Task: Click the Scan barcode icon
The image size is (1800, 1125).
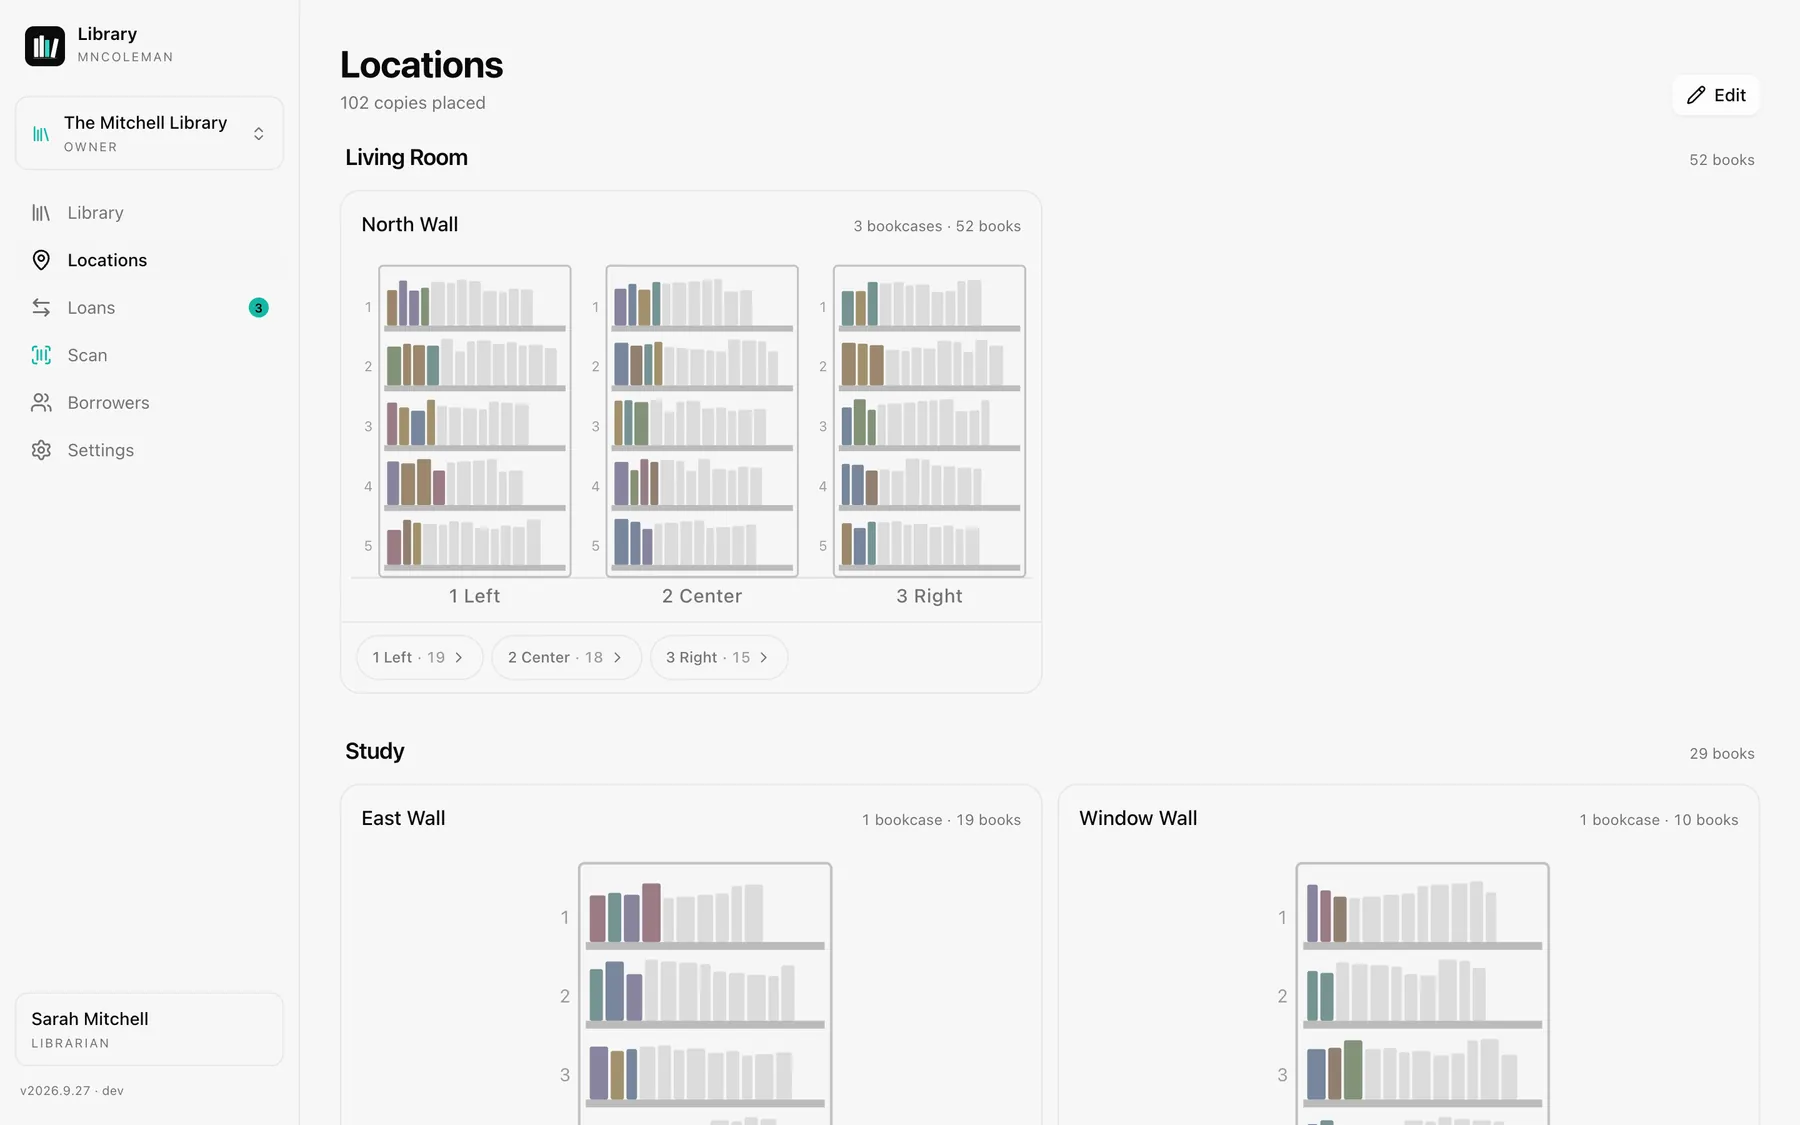Action: pyautogui.click(x=41, y=355)
